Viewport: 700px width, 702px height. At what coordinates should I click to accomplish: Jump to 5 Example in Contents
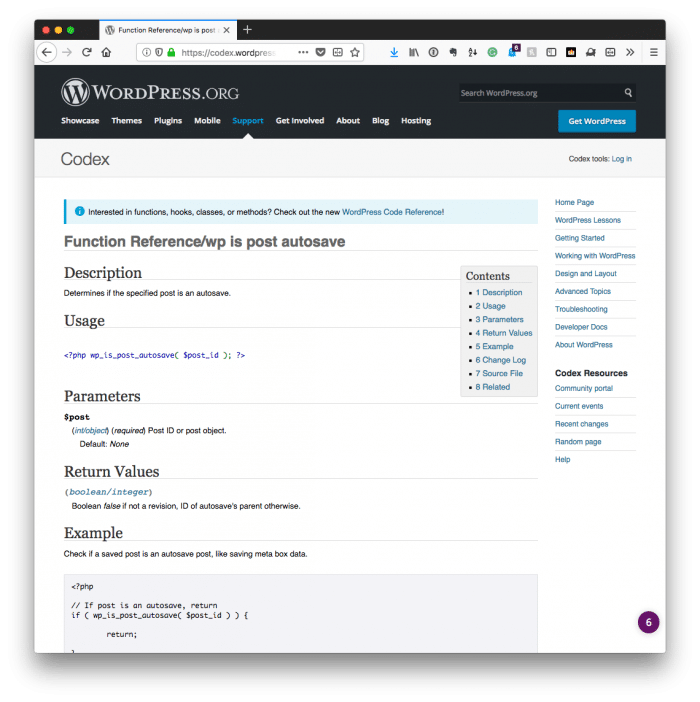494,346
